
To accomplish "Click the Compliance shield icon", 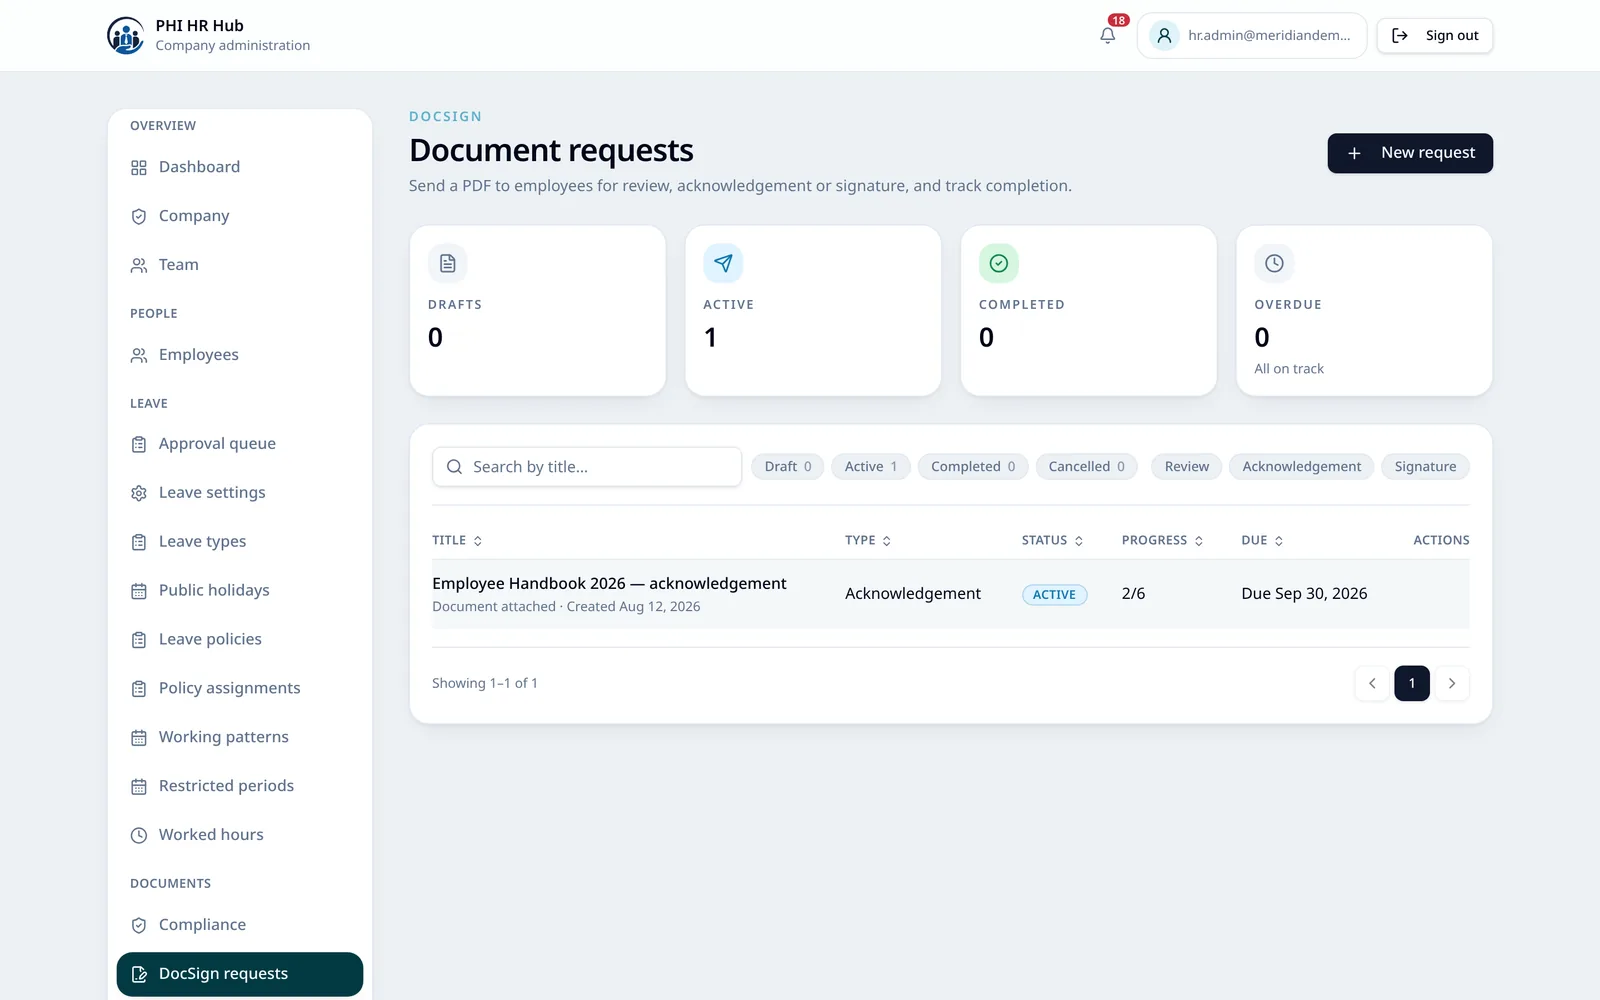I will pos(139,925).
